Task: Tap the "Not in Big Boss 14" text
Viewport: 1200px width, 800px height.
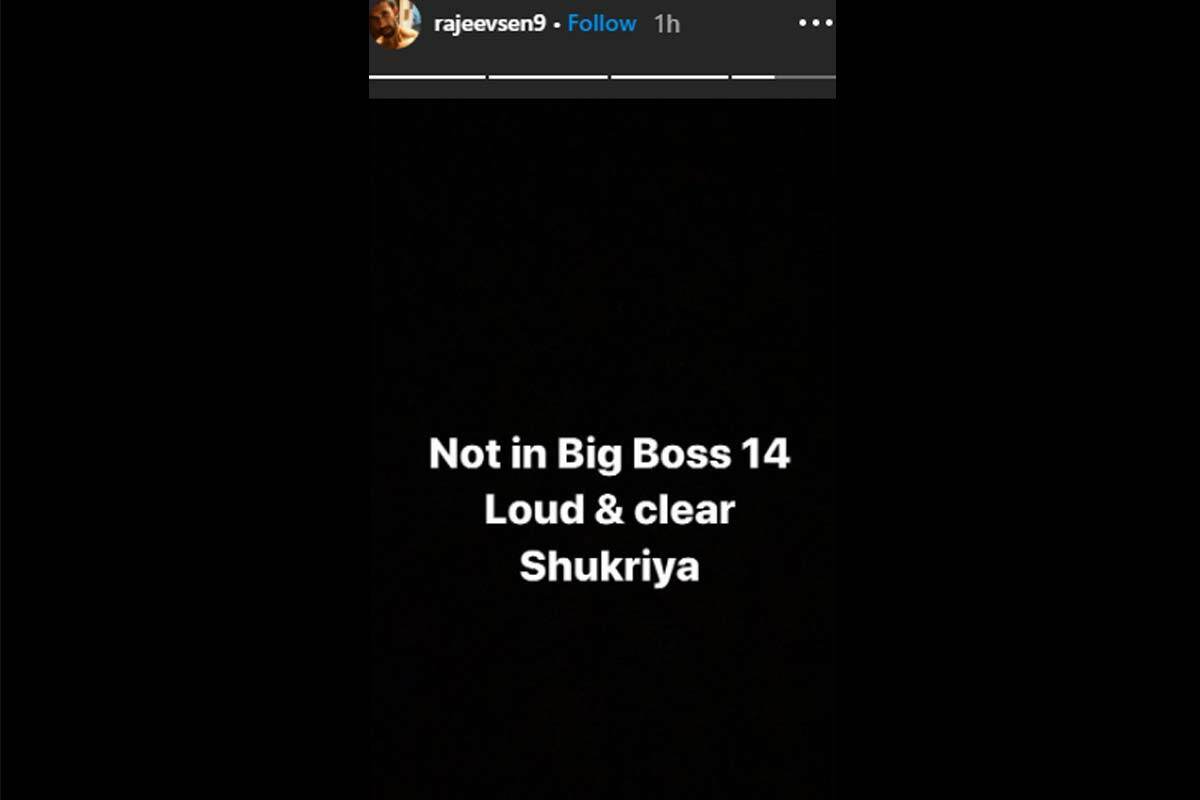Action: [610, 455]
